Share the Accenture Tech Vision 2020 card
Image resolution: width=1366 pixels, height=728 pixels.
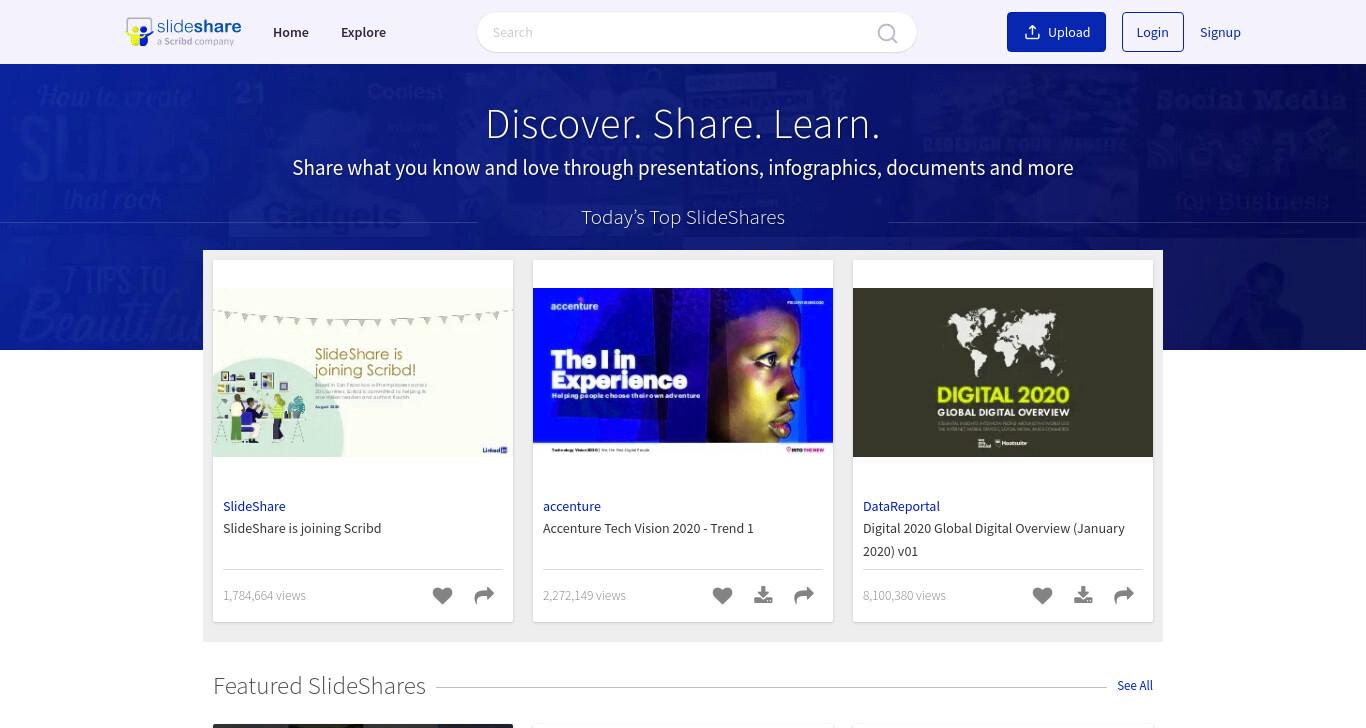[804, 596]
